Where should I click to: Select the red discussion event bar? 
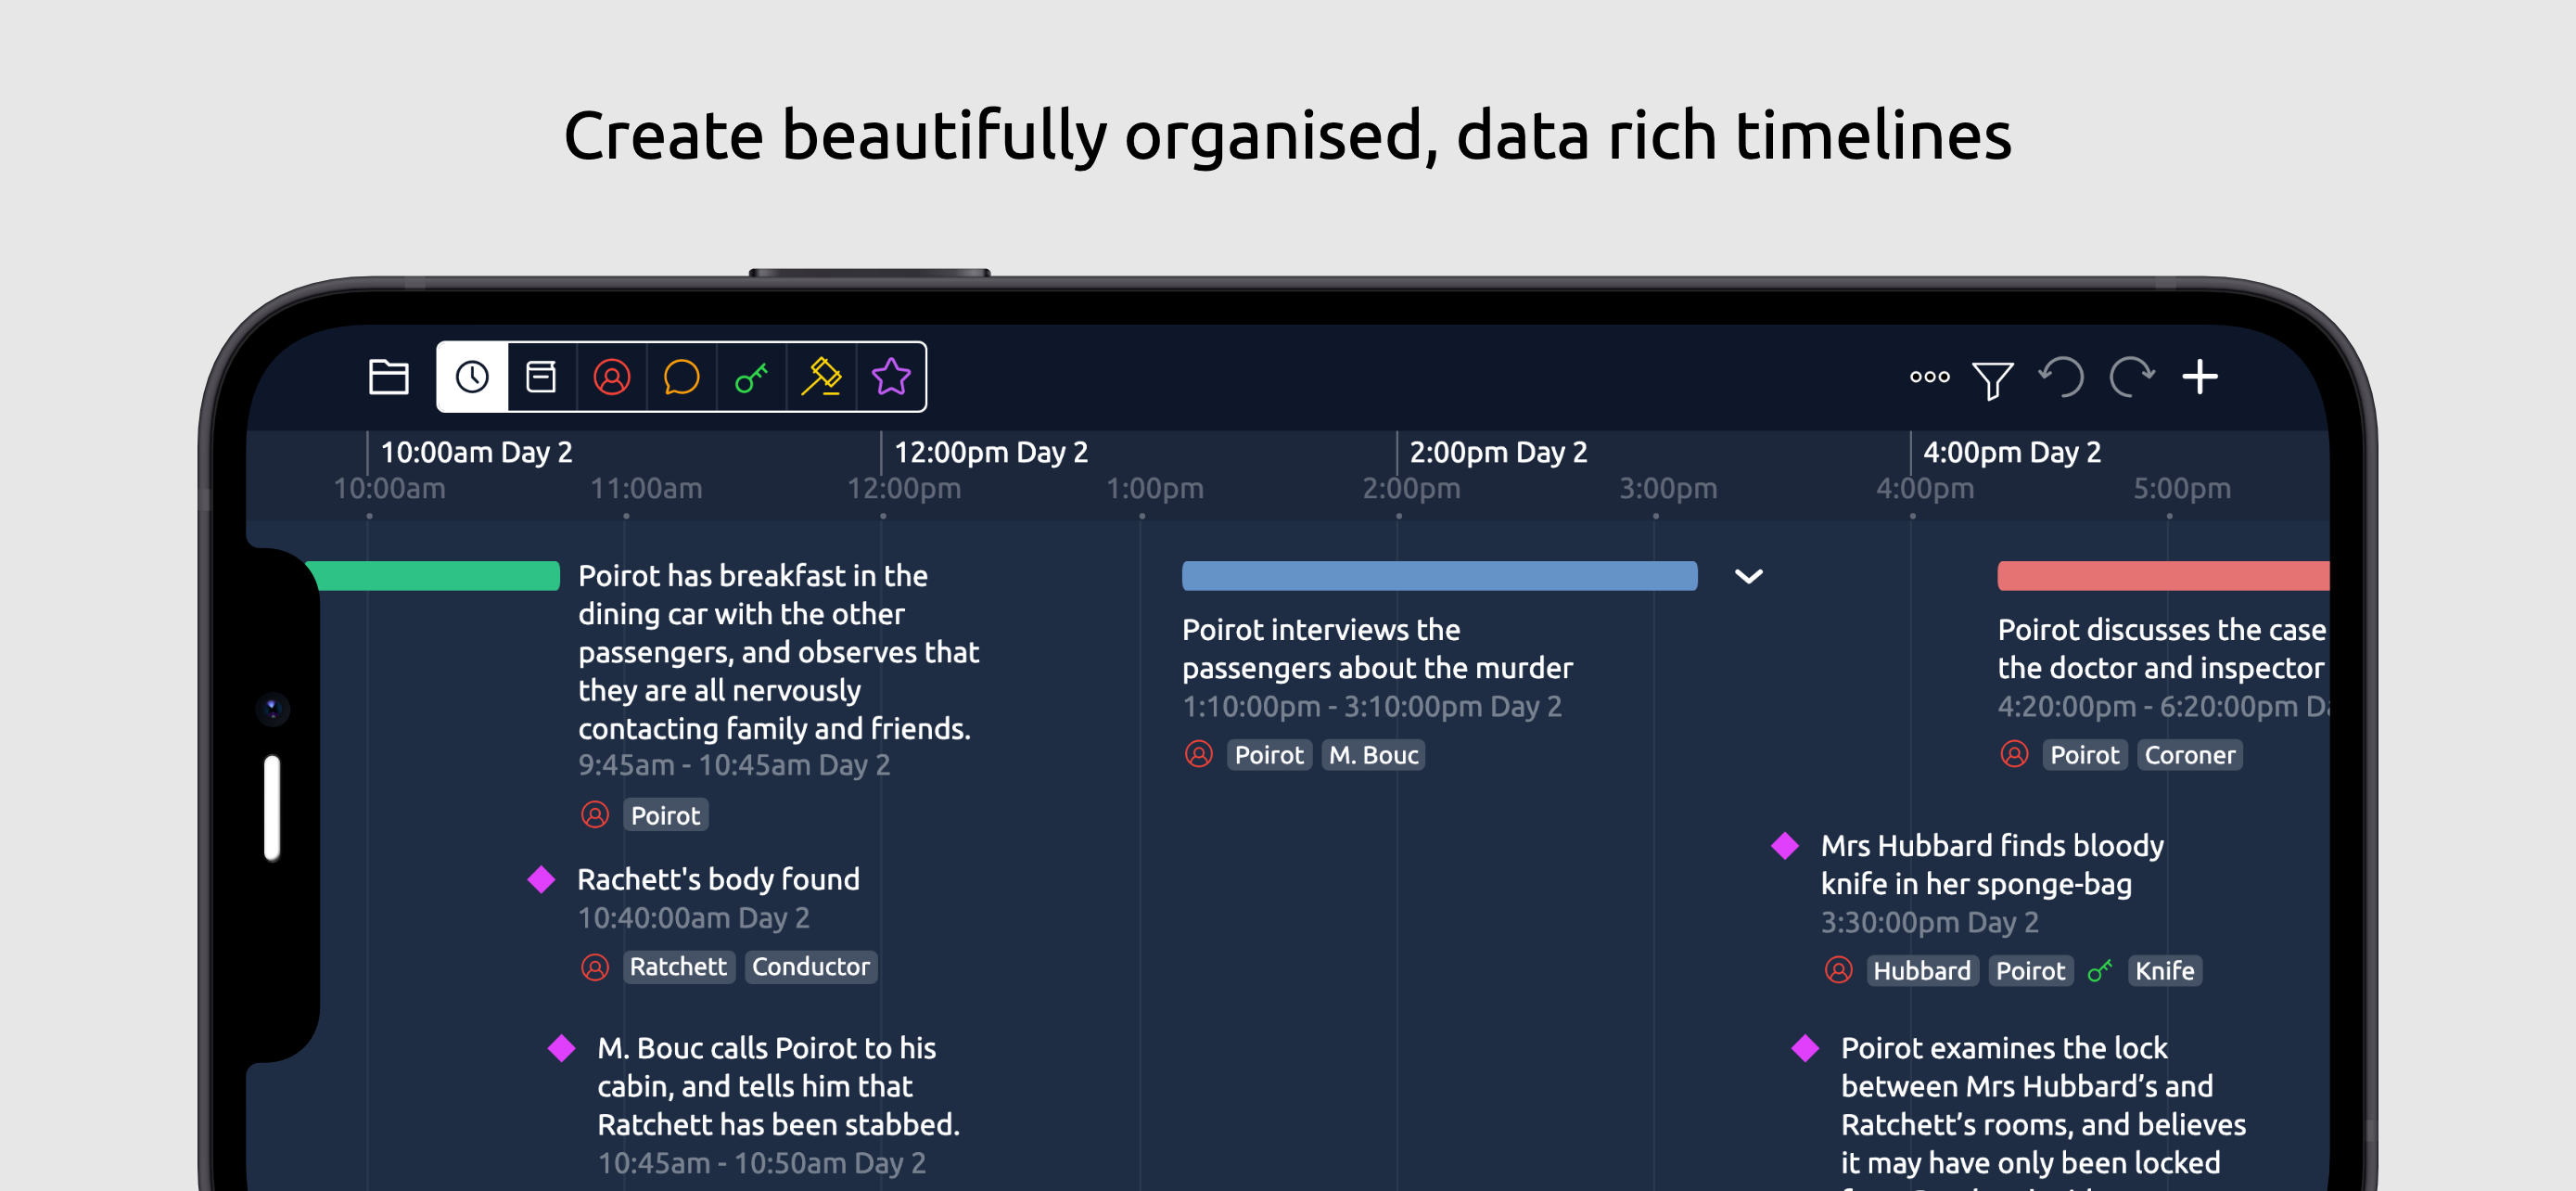(x=2163, y=576)
